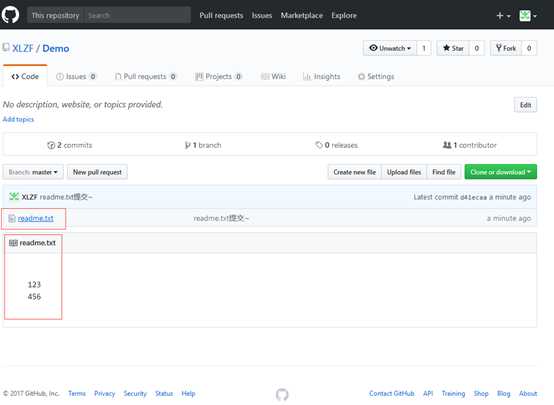Open the Branch: master dropdown
Image resolution: width=554 pixels, height=405 pixels.
click(33, 172)
